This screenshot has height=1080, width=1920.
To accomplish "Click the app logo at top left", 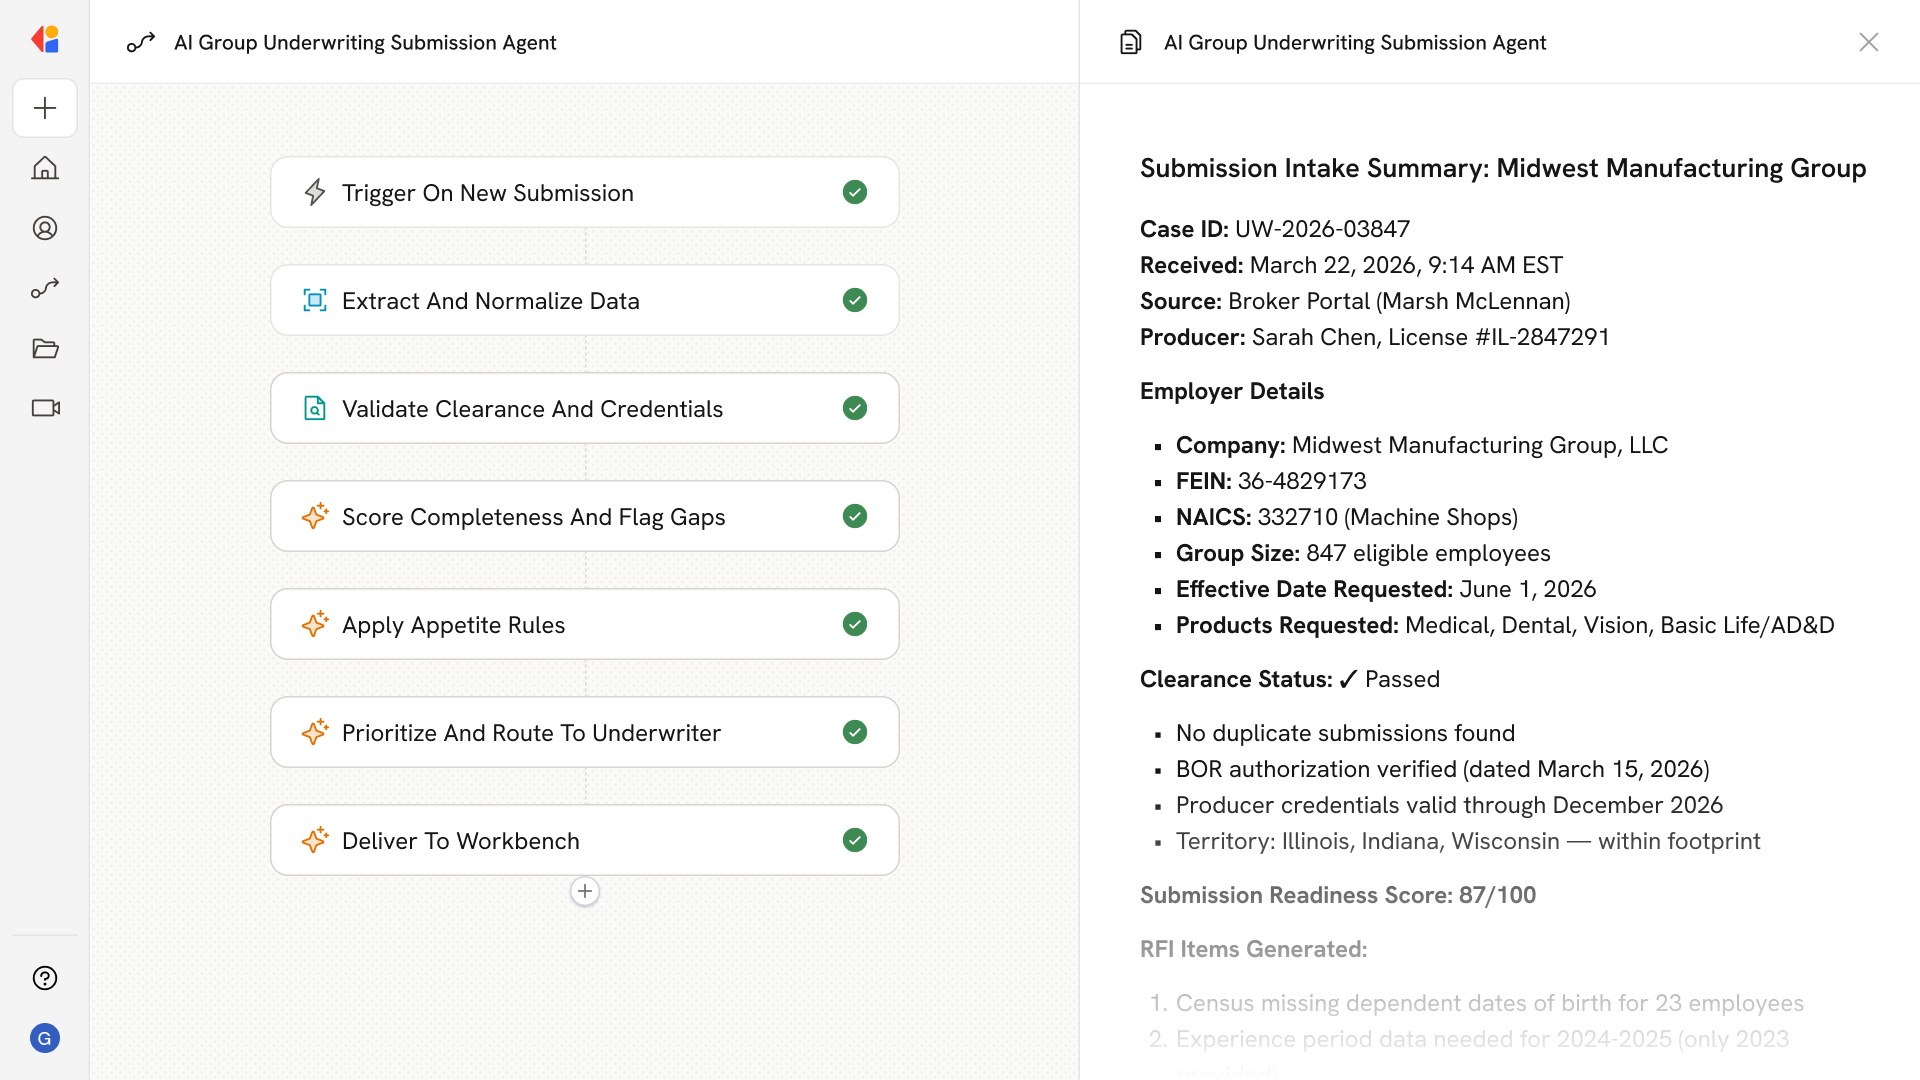I will pyautogui.click(x=45, y=40).
